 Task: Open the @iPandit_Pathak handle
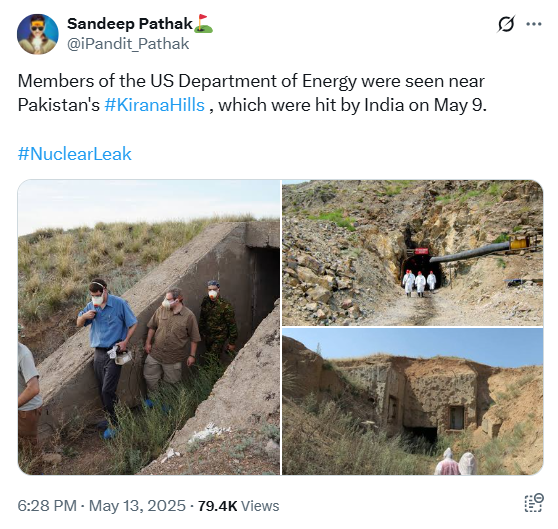(128, 44)
